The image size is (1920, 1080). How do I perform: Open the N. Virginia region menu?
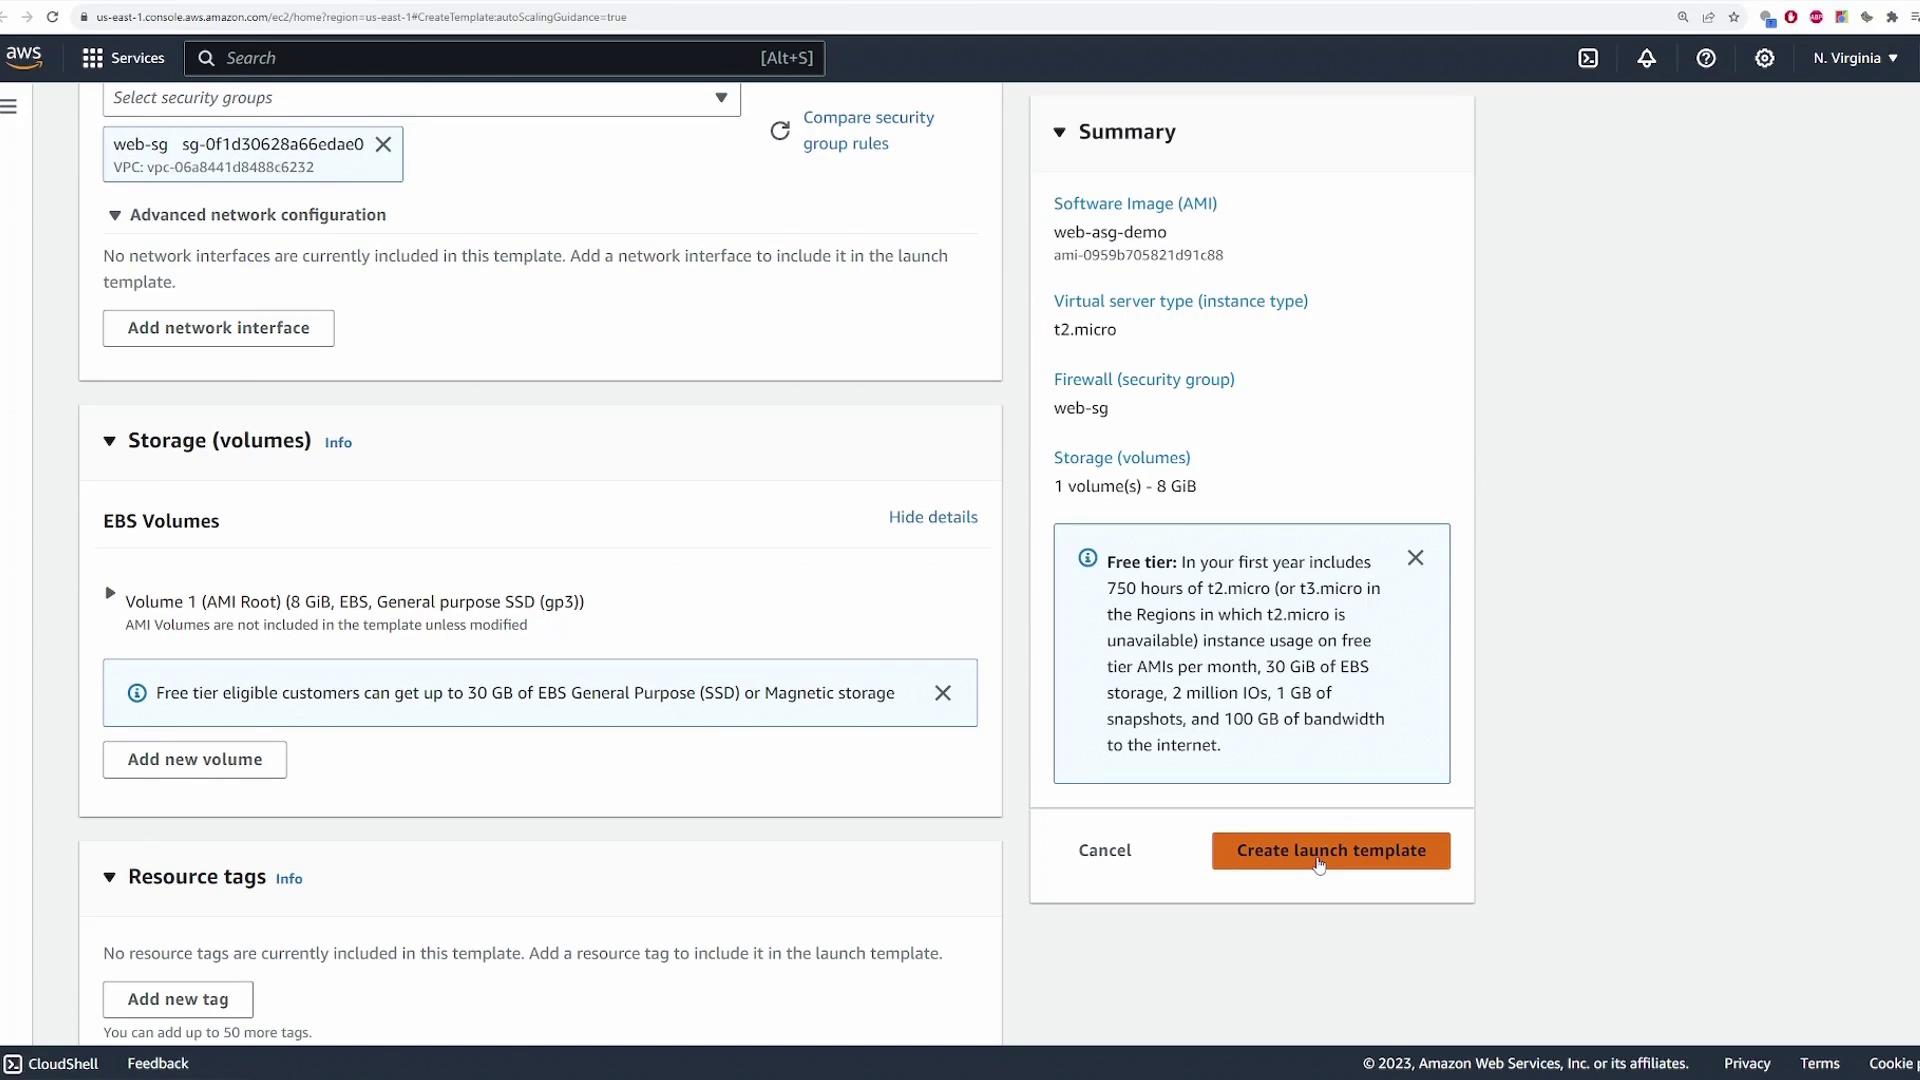(1855, 58)
